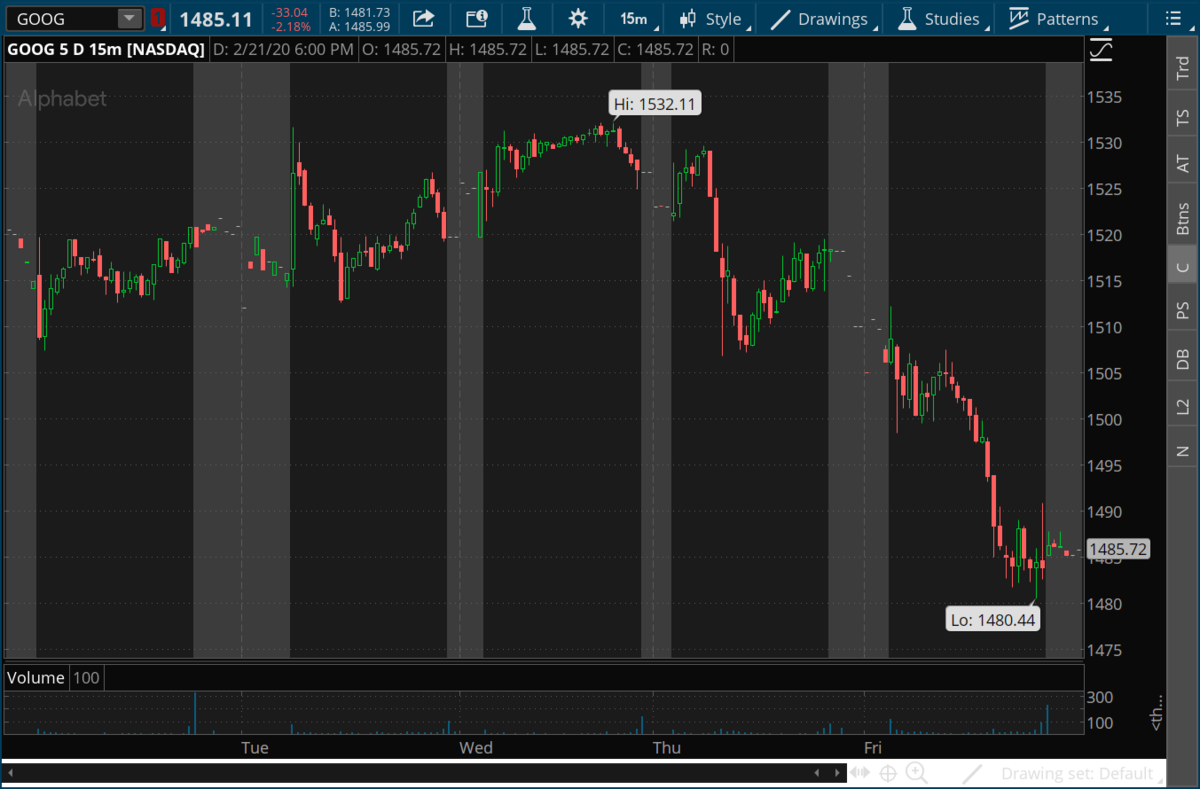Viewport: 1200px width, 789px height.
Task: Select the C side tab
Action: [1182, 266]
